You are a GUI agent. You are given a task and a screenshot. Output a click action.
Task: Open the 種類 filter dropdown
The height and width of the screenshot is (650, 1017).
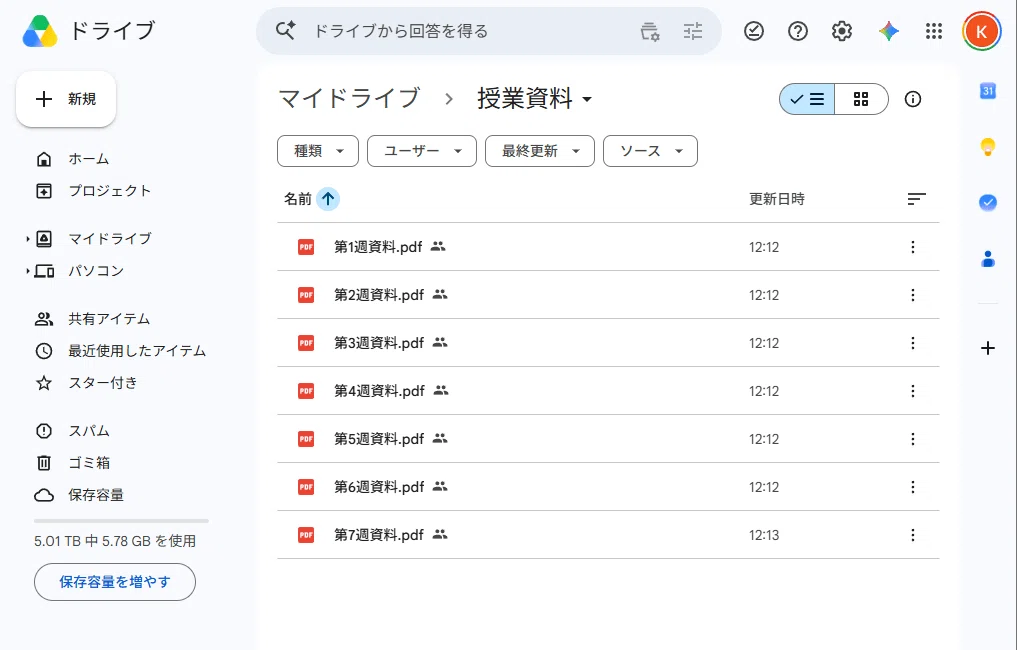[318, 151]
